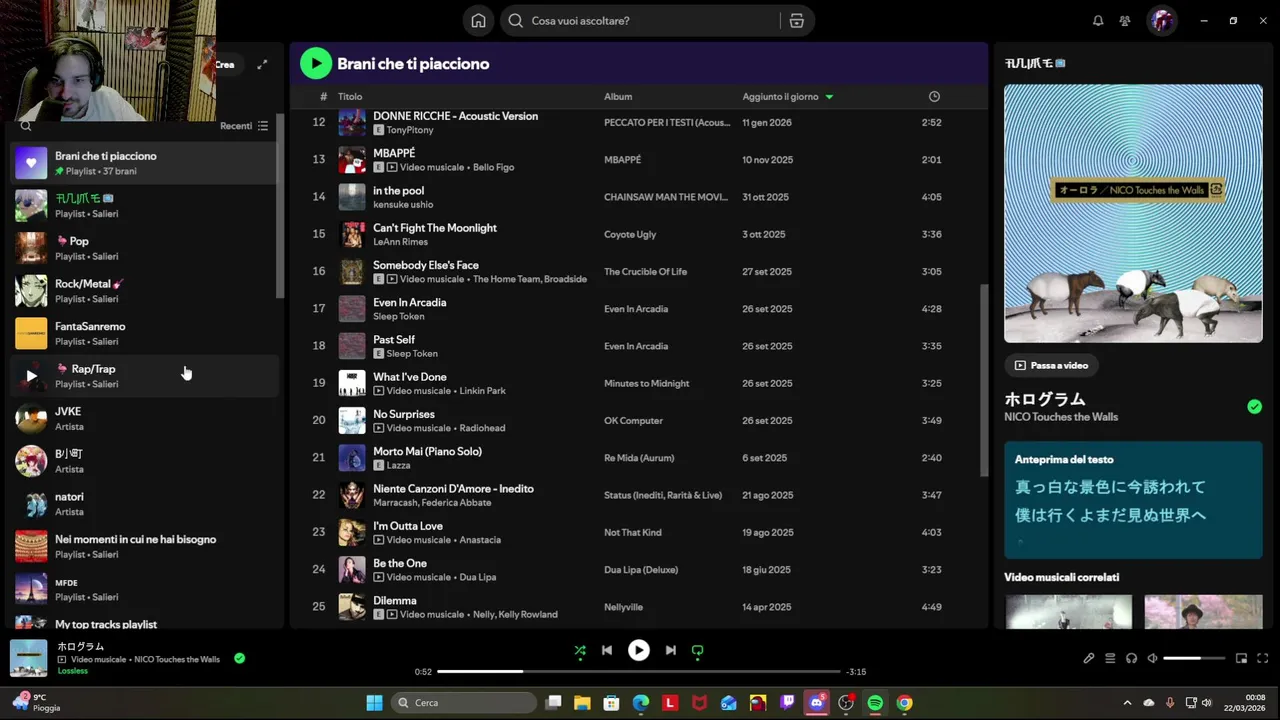Click the duration clock column header
This screenshot has width=1280, height=720.
[x=934, y=97]
